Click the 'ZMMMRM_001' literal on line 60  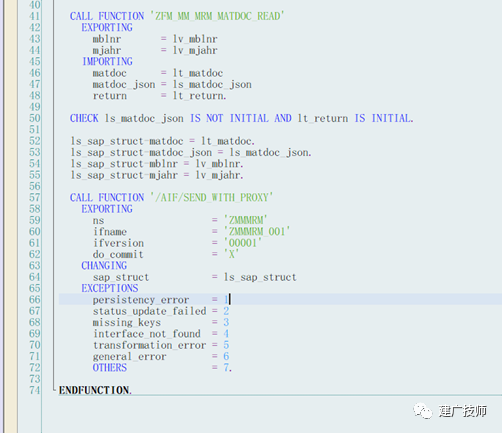coord(257,231)
